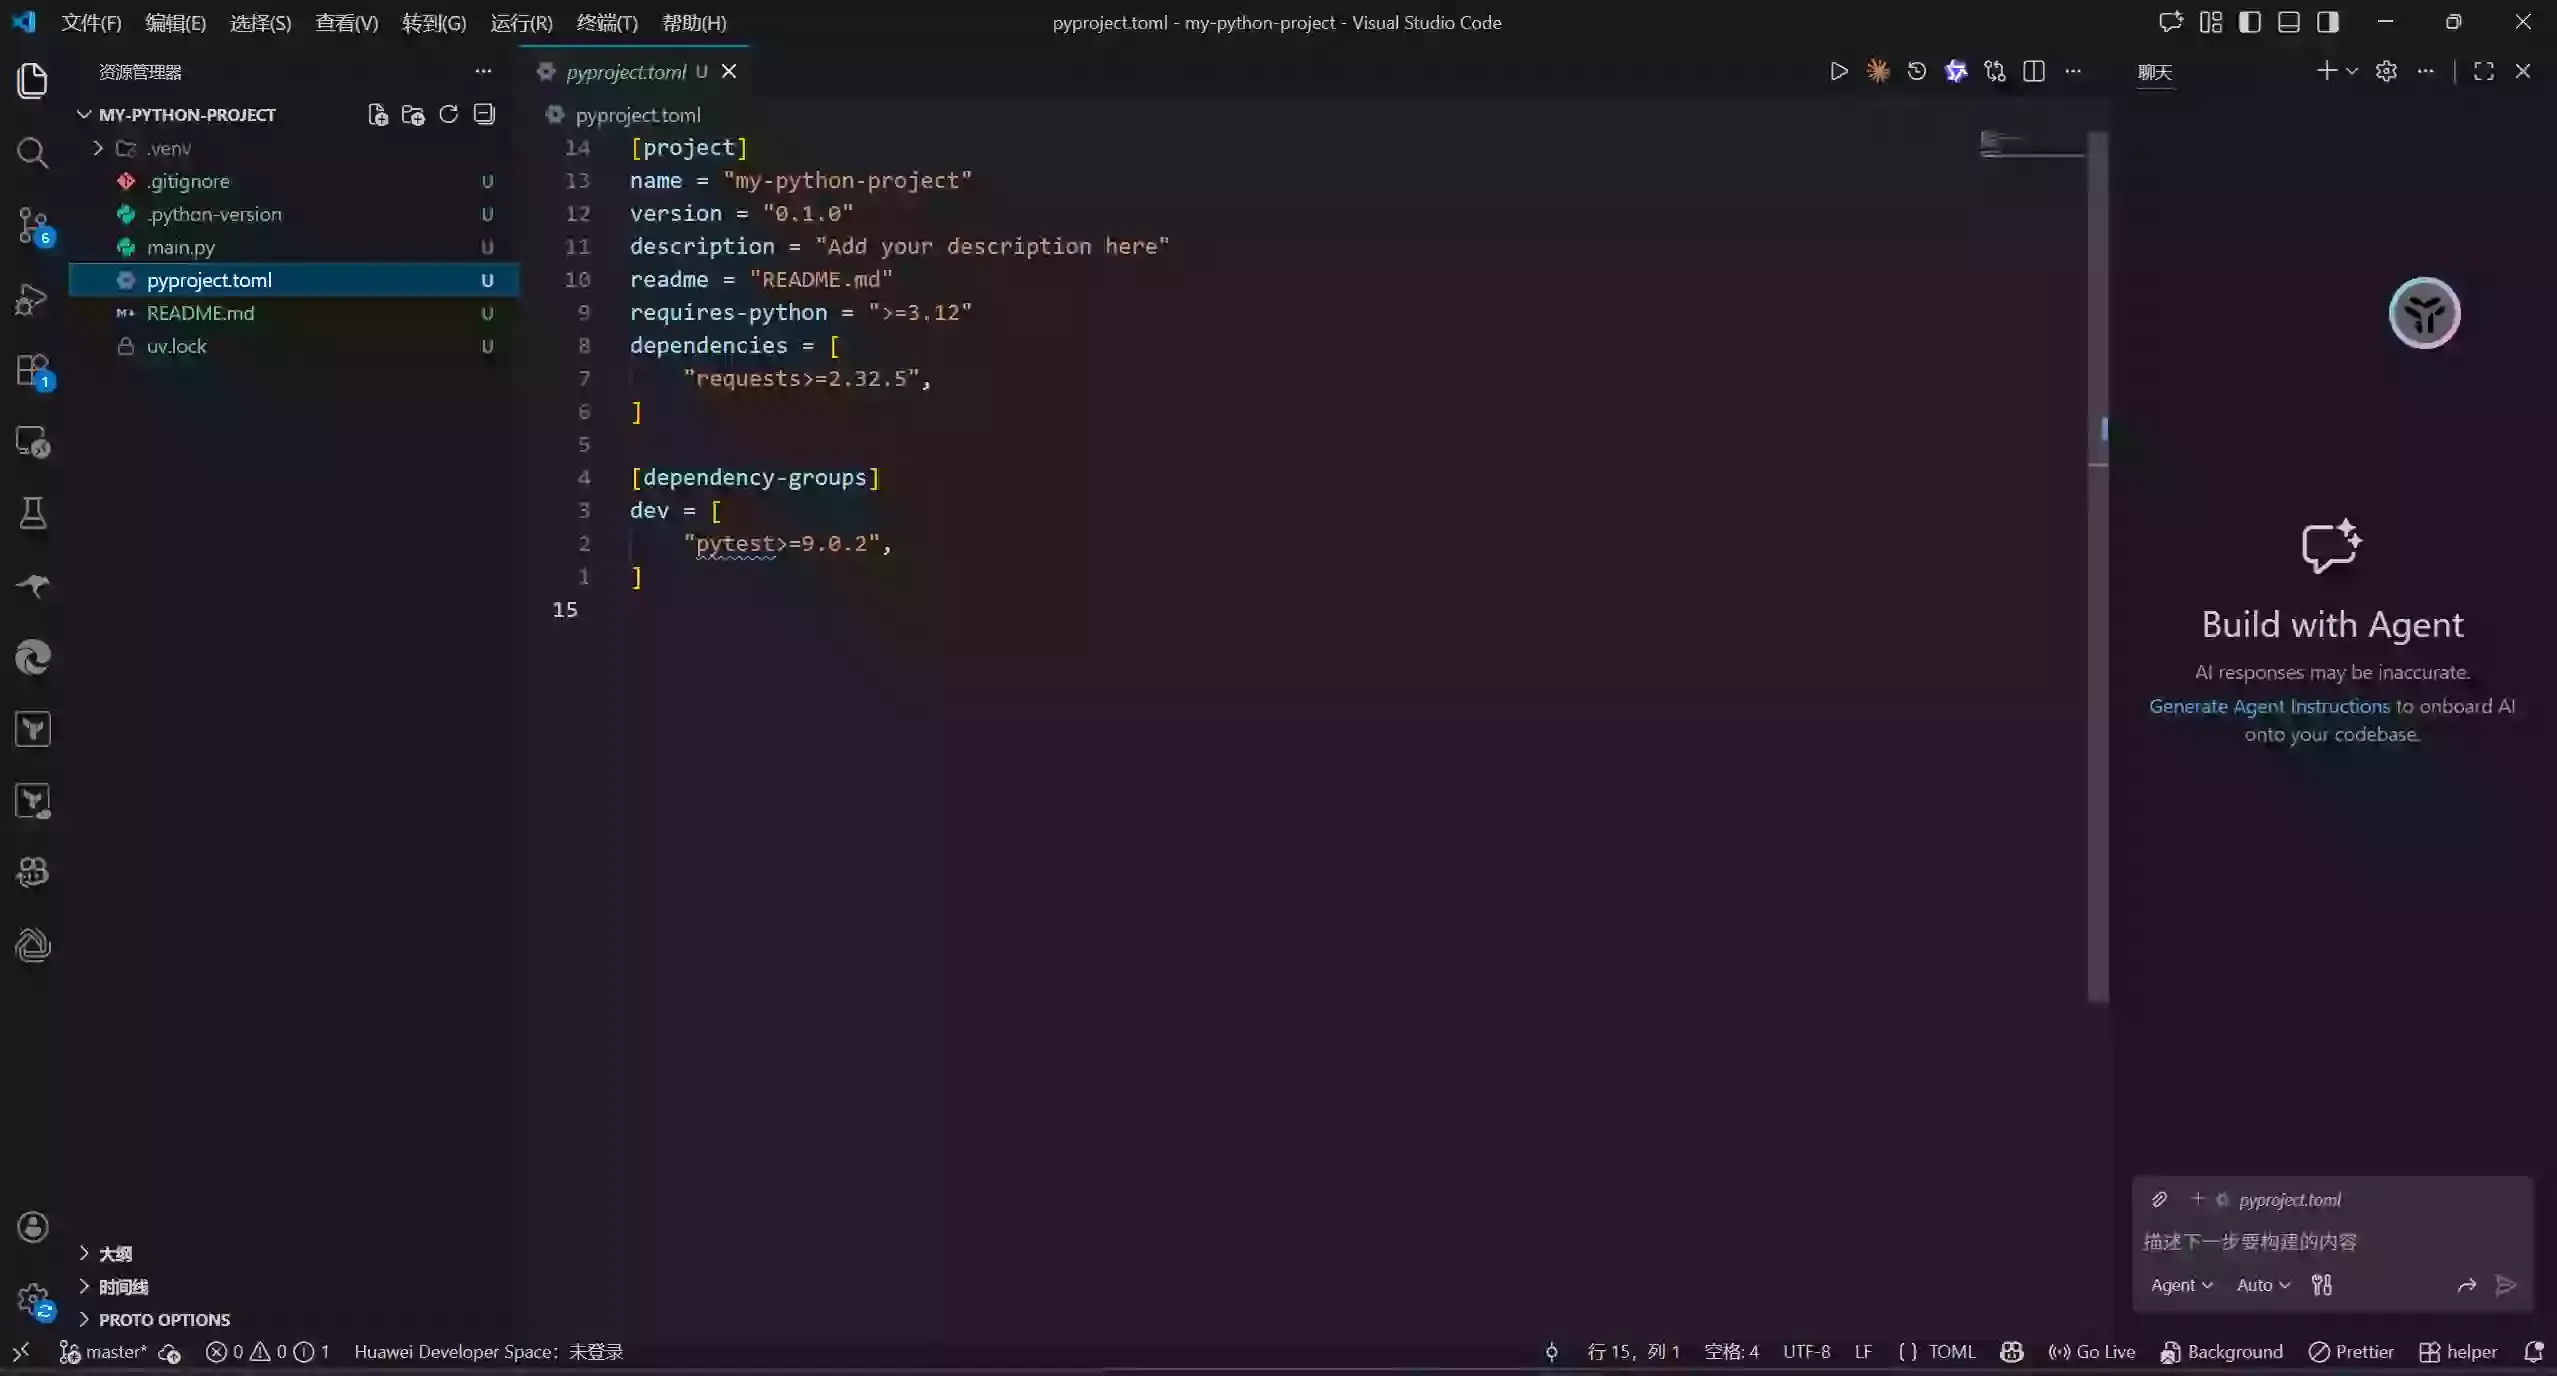Screen dimensions: 2557x1376
Task: Open the Extensions view icon
Action: (x=32, y=370)
